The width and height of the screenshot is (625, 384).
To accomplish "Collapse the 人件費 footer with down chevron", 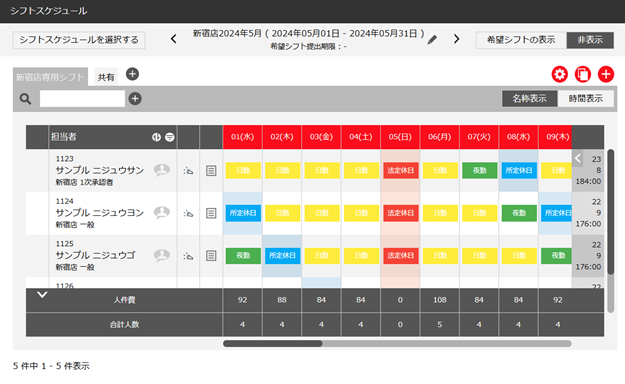I will point(42,295).
